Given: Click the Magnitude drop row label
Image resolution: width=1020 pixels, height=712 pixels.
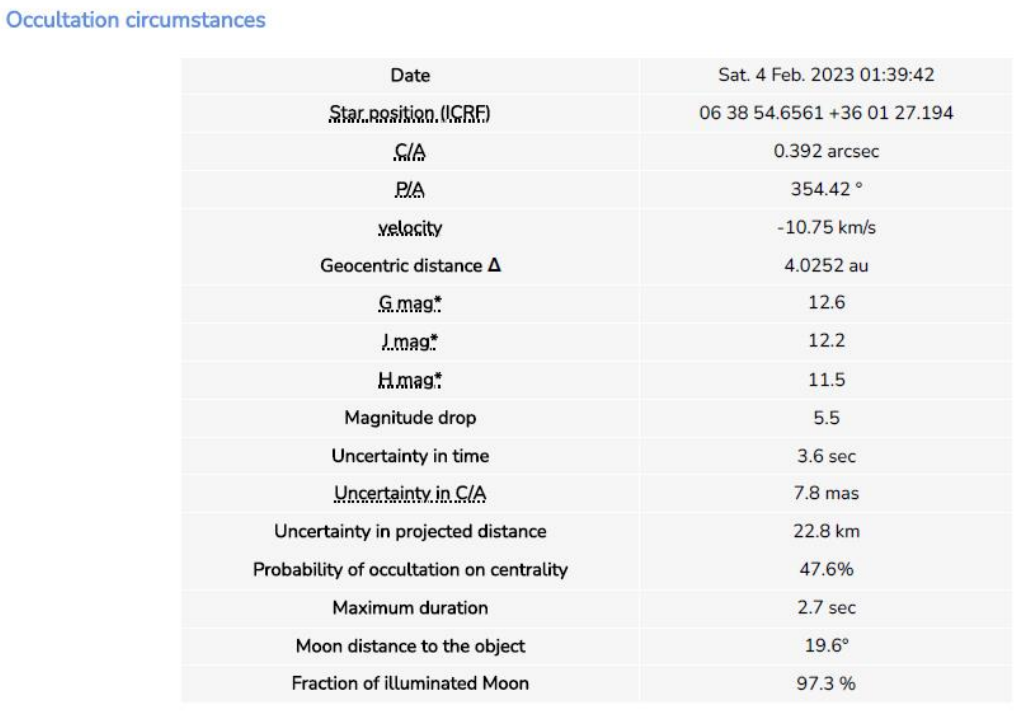Looking at the screenshot, I should pyautogui.click(x=410, y=417).
